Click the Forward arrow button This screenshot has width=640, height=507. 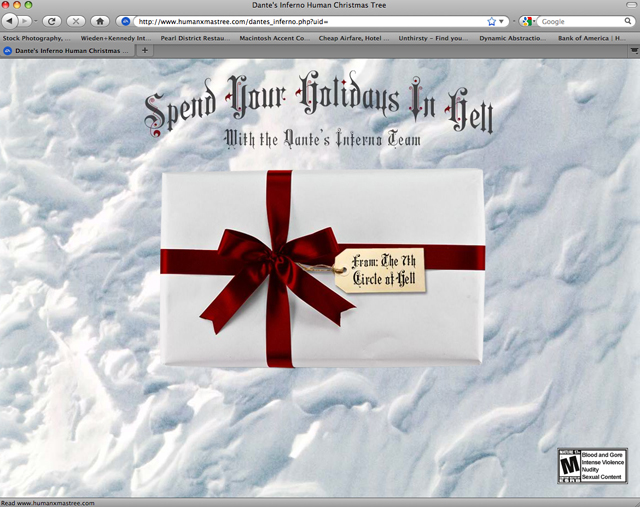point(25,21)
